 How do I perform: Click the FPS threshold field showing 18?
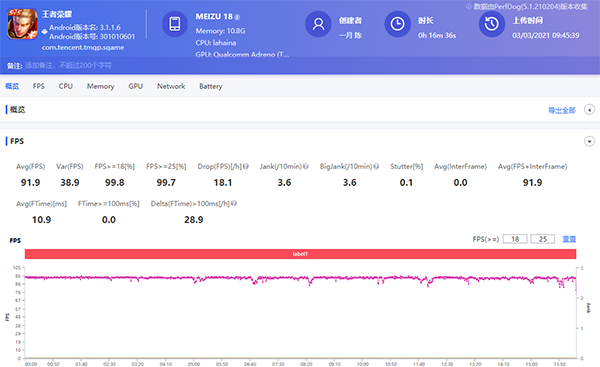click(515, 239)
